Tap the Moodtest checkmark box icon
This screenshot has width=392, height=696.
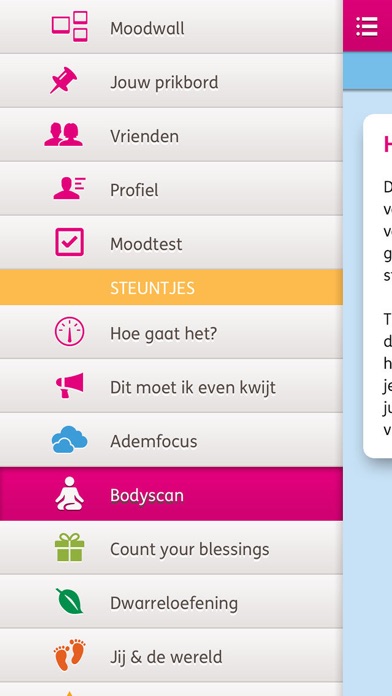(69, 242)
